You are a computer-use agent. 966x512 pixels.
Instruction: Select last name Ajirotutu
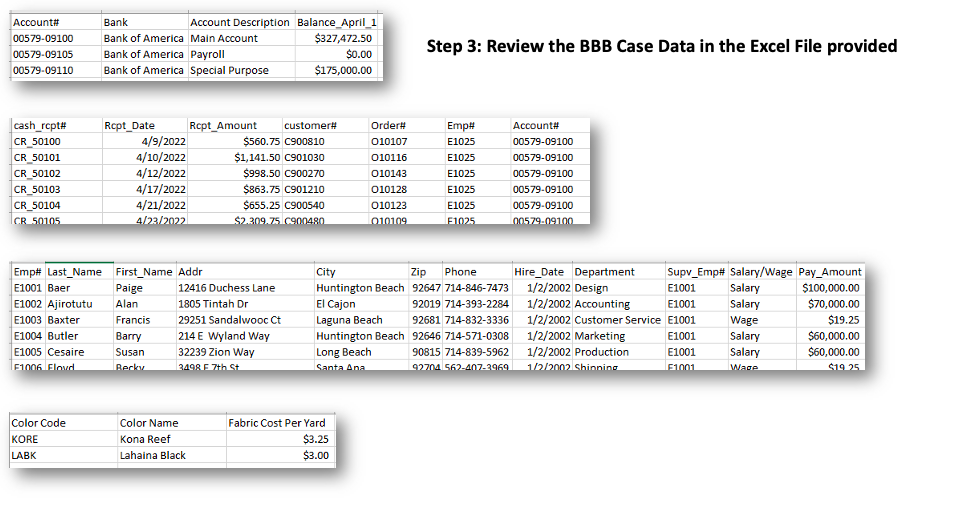70,304
